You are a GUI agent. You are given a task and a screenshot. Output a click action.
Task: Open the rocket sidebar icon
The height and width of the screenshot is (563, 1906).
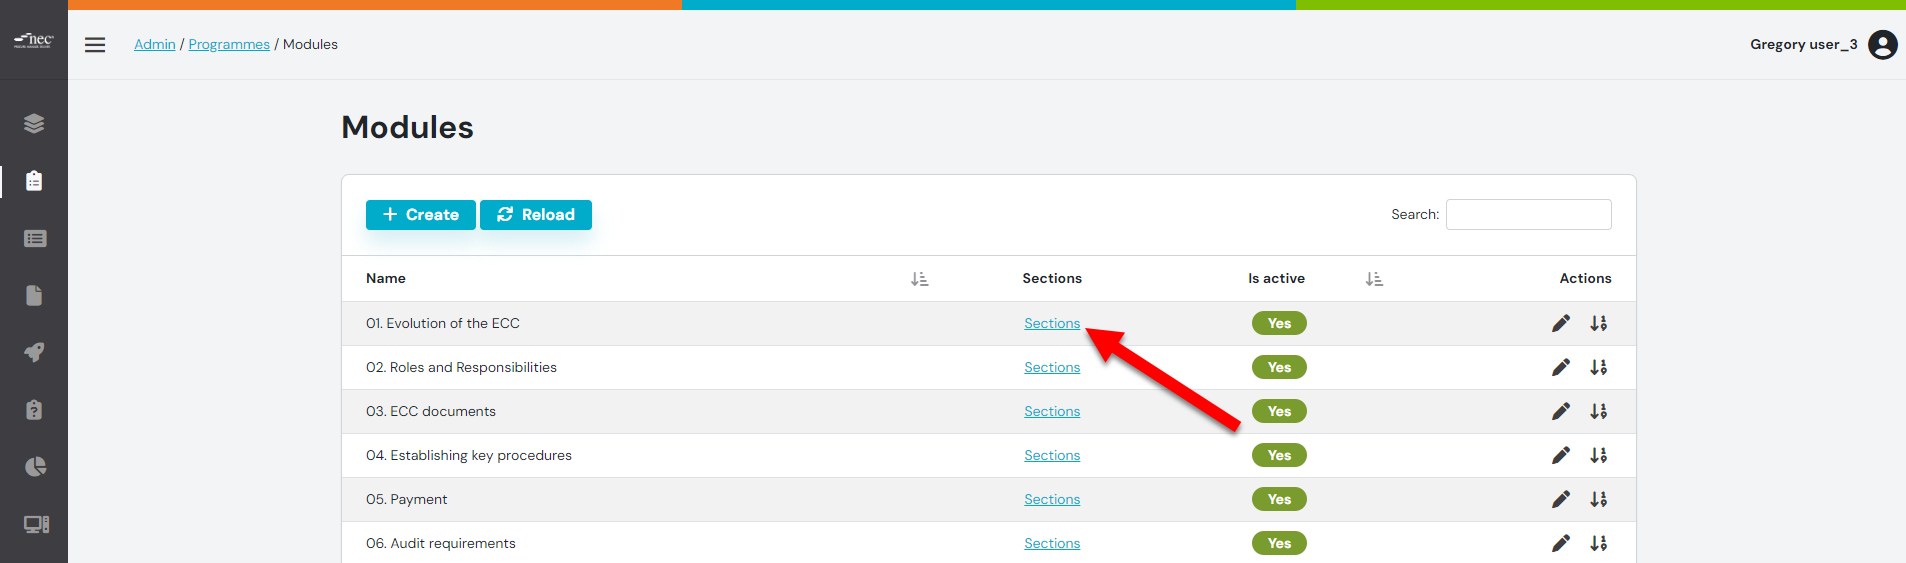coord(34,352)
